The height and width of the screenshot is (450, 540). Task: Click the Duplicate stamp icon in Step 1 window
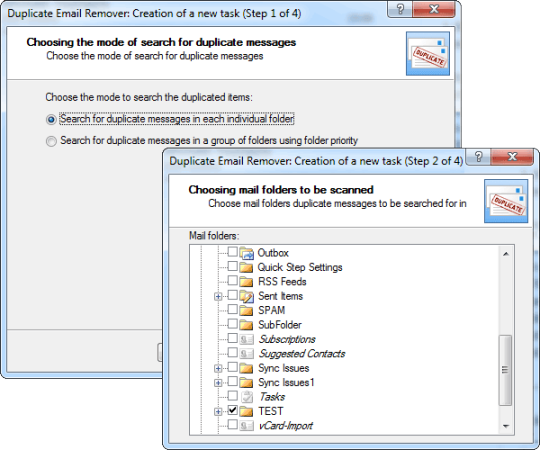click(x=428, y=53)
